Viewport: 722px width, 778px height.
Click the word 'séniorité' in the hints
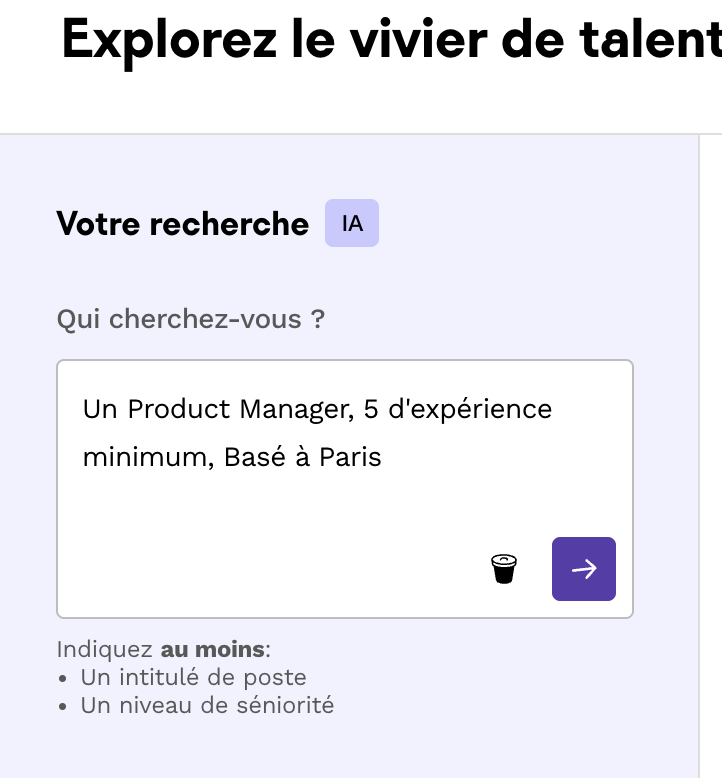click(x=288, y=705)
